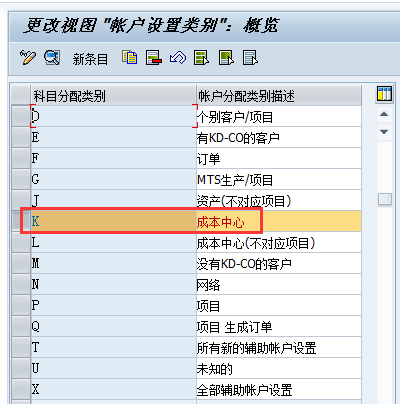This screenshot has height=404, width=400.
Task: Click the select all icon
Action: click(202, 58)
